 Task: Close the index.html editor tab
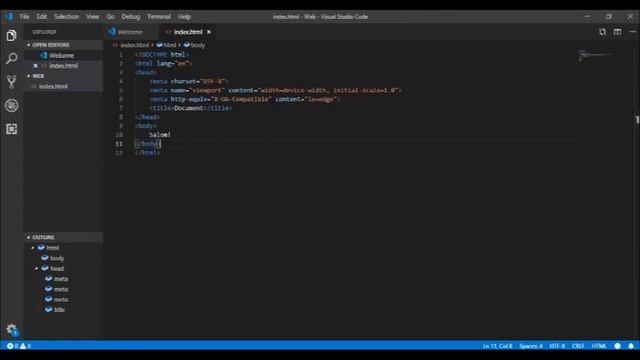209,32
